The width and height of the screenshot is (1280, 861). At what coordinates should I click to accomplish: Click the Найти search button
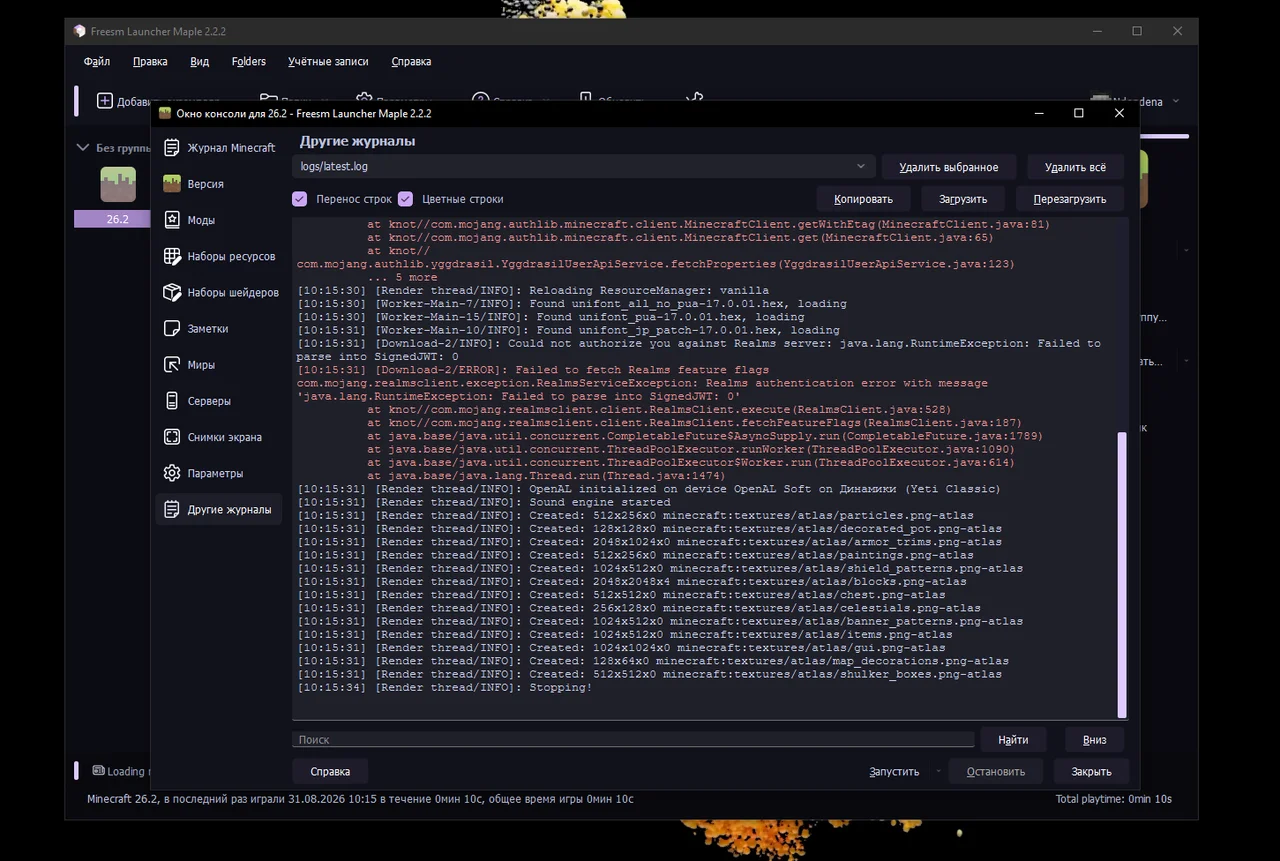pos(1013,740)
